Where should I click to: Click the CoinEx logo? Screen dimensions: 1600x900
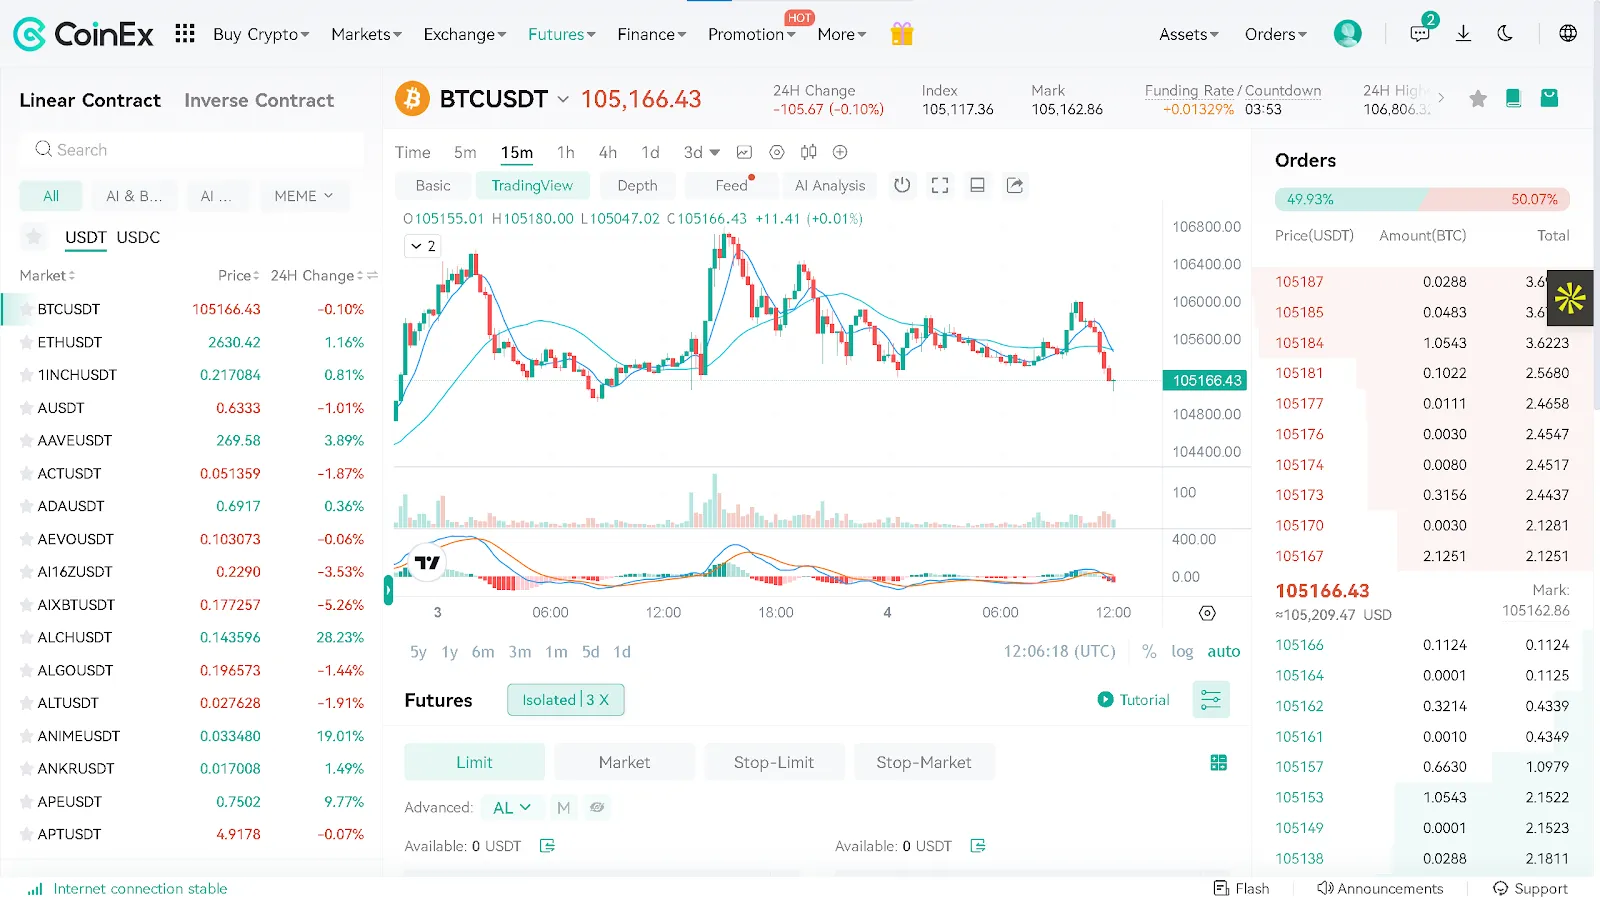click(x=84, y=34)
